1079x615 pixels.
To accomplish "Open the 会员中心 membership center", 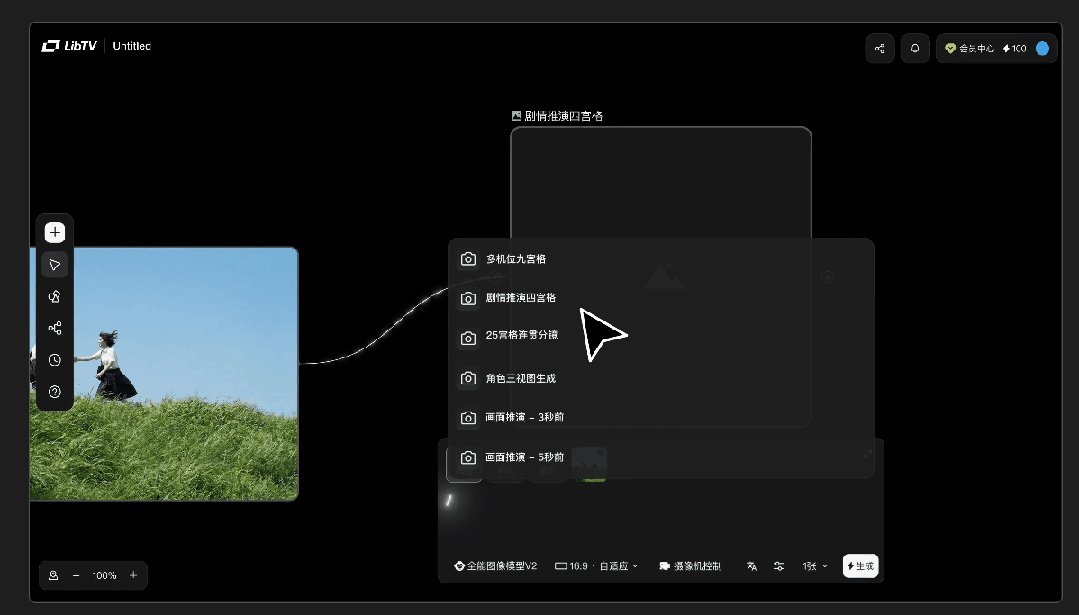I will coord(970,48).
